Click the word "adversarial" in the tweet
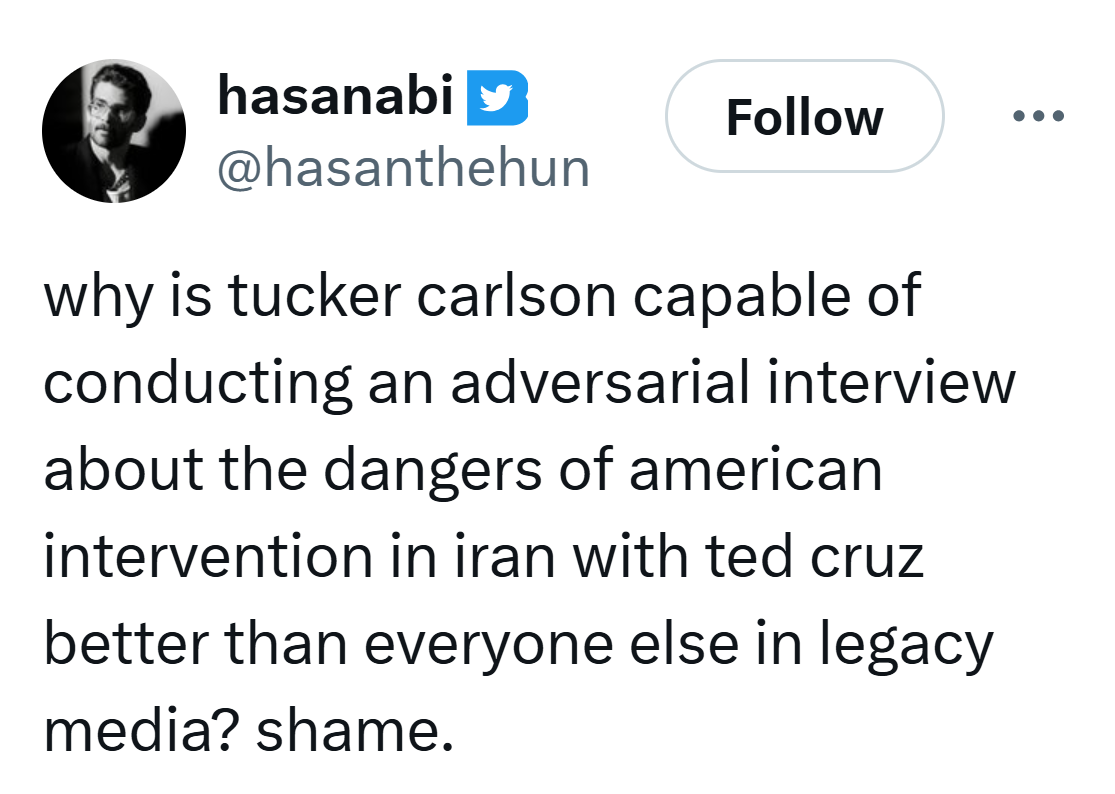This screenshot has width=1115, height=794. click(x=600, y=382)
